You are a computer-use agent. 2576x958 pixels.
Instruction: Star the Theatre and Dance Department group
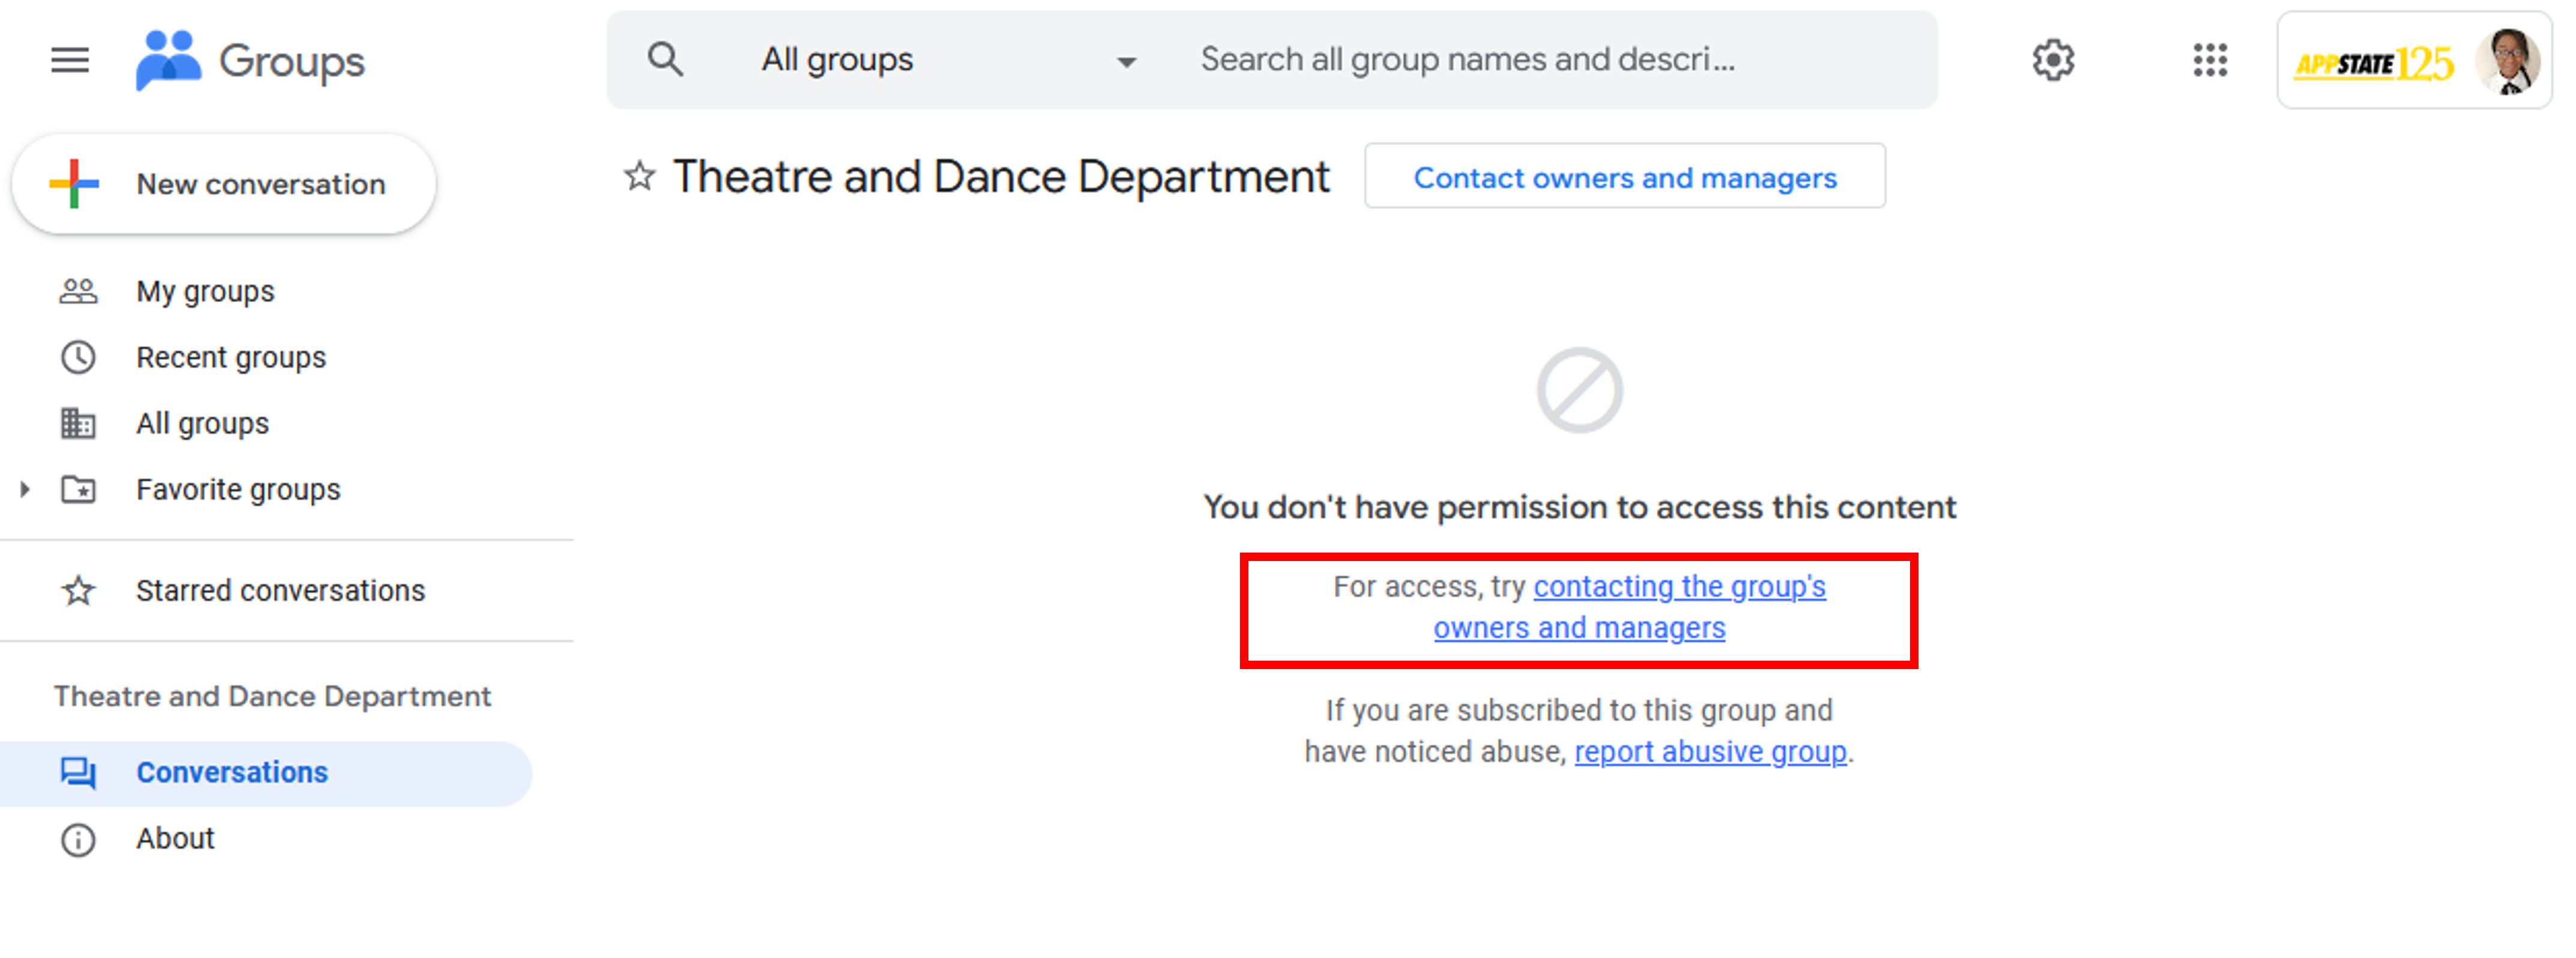640,177
